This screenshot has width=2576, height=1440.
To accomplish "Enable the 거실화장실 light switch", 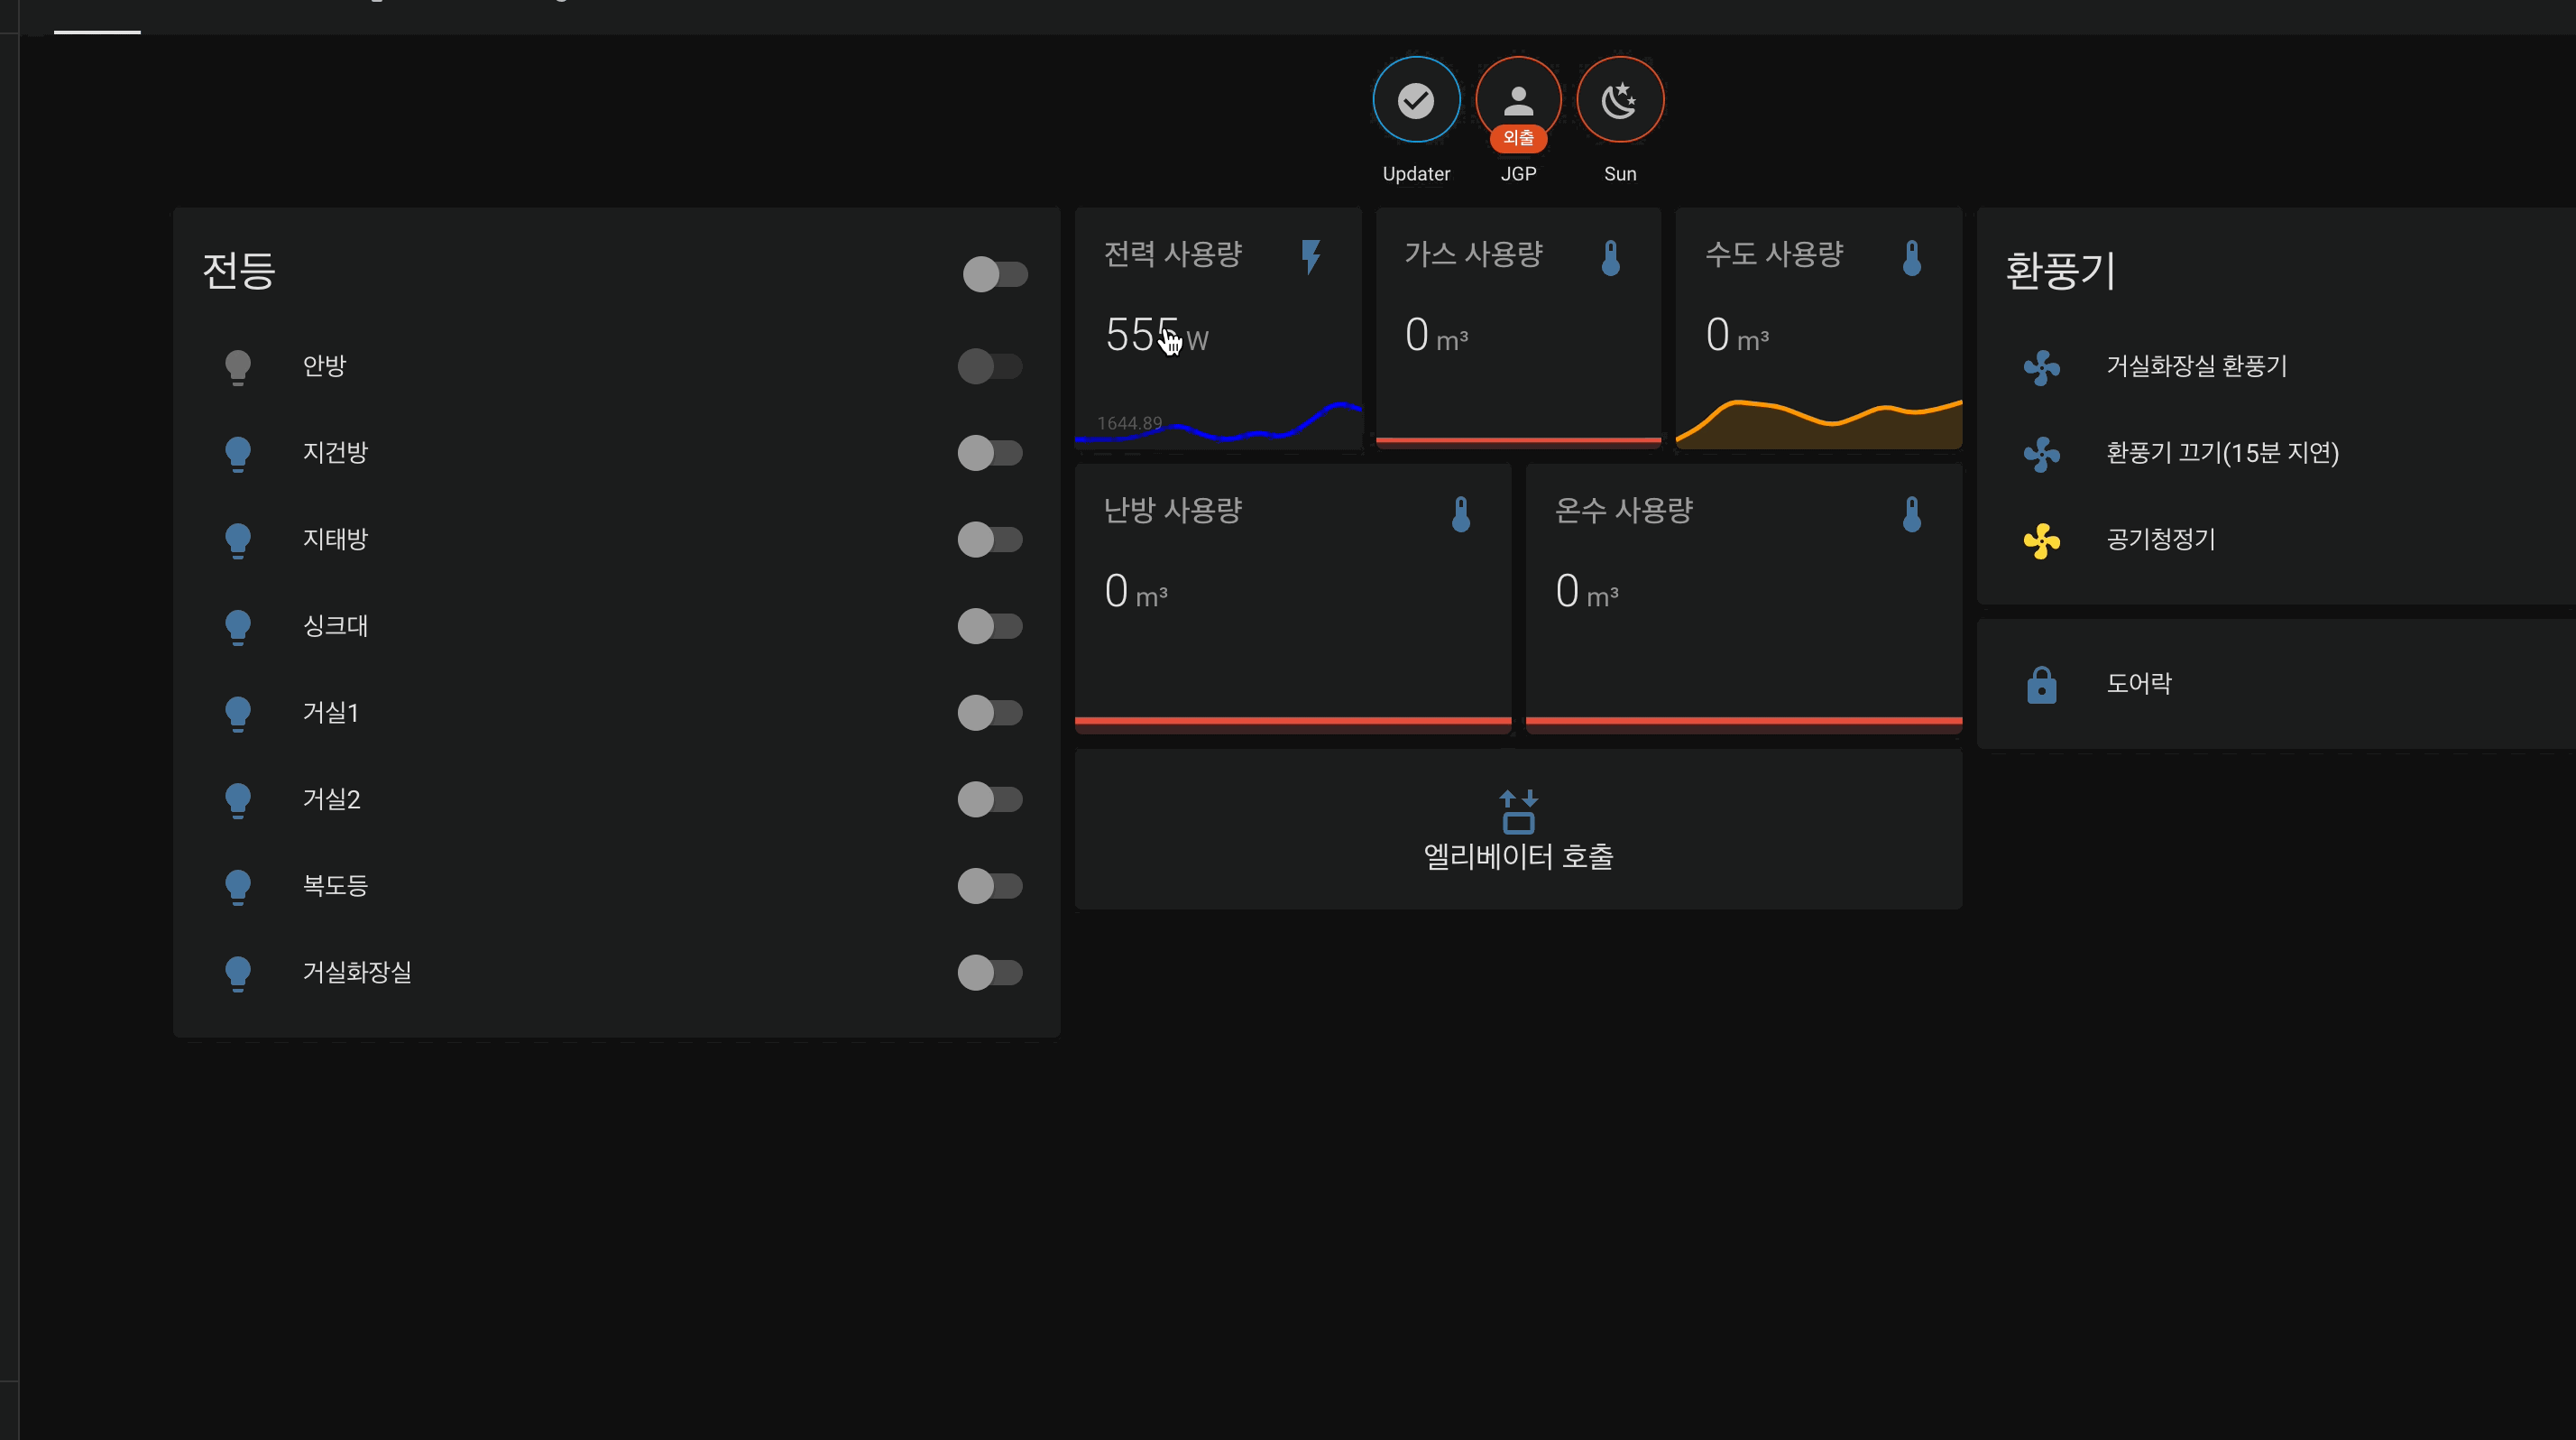I will (989, 972).
